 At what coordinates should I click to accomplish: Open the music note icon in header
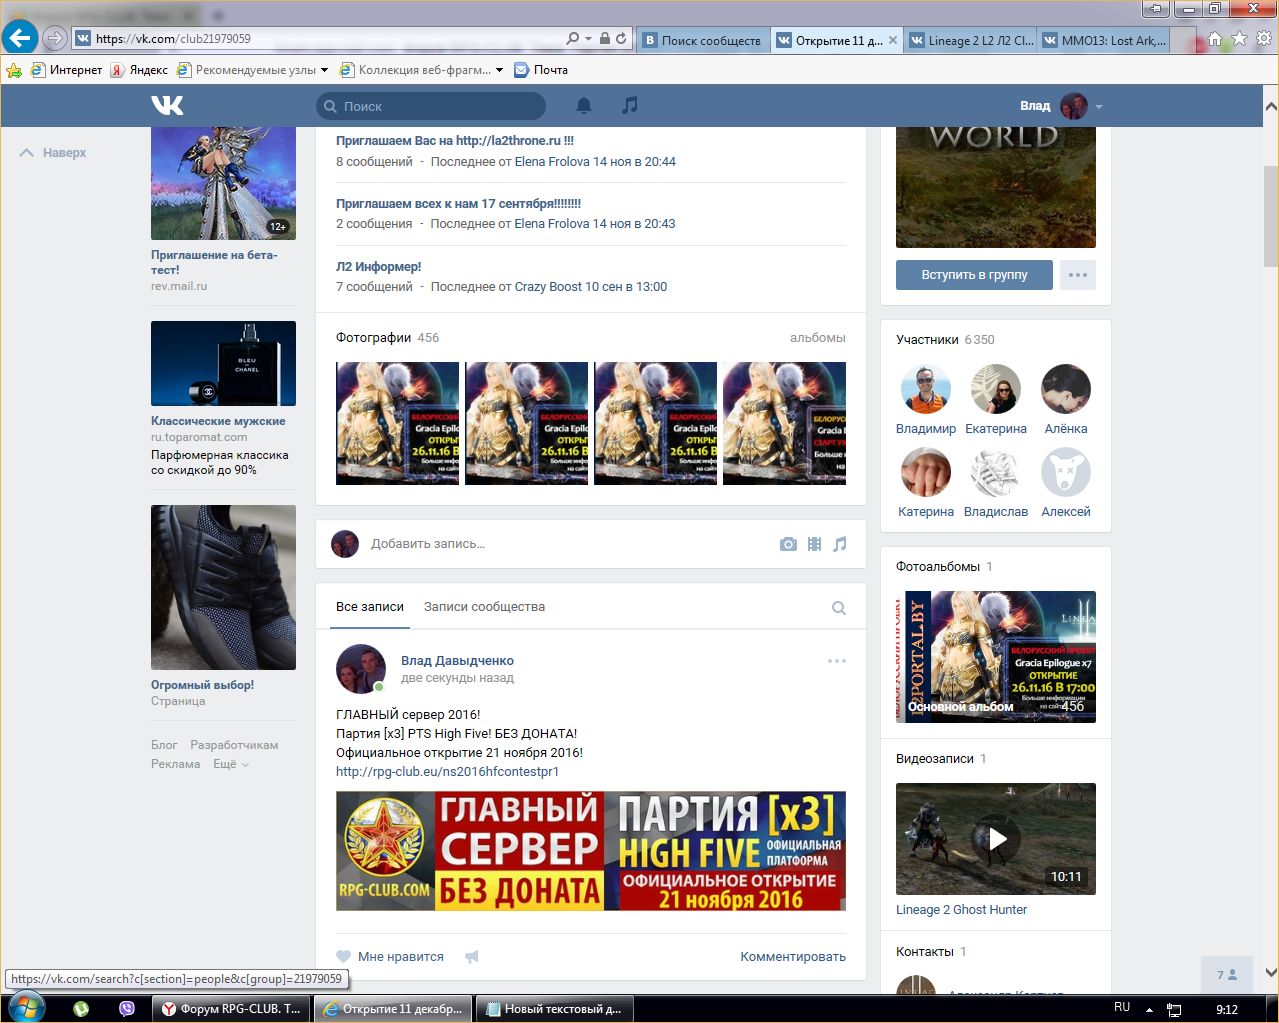click(x=629, y=105)
